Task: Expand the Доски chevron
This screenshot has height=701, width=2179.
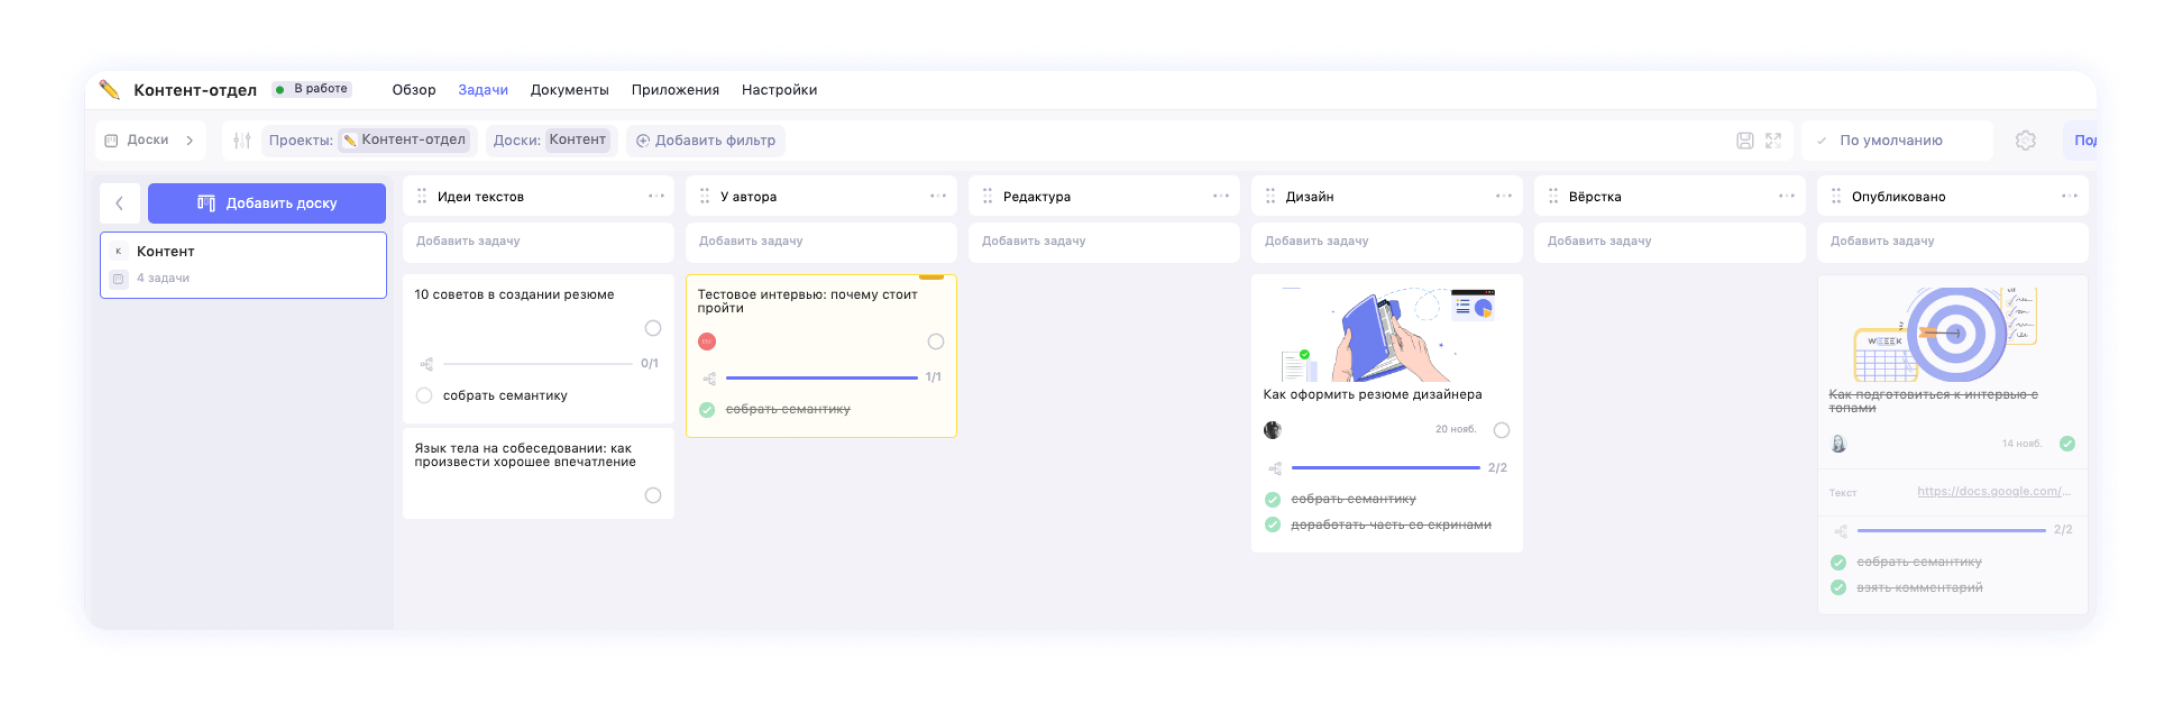Action: click(x=189, y=141)
